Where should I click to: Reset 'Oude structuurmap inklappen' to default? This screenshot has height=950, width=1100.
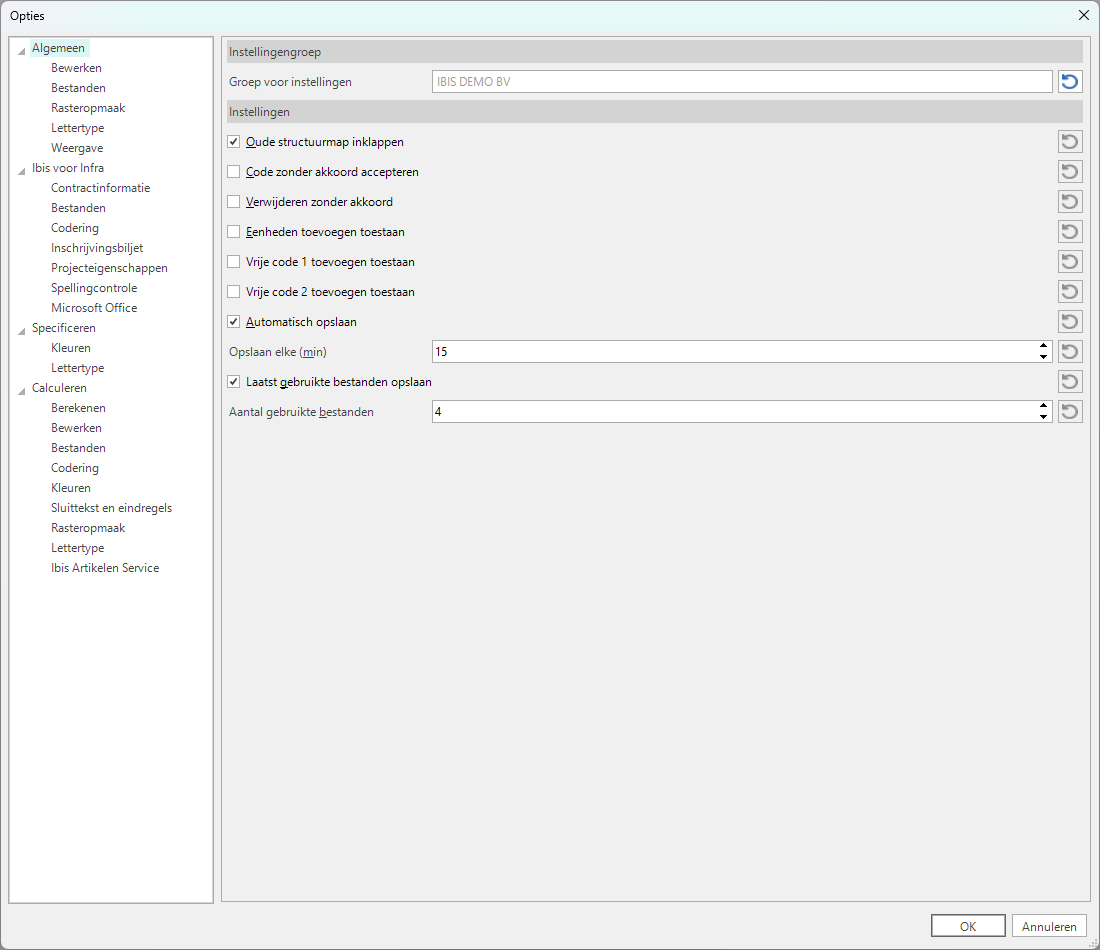click(1070, 142)
